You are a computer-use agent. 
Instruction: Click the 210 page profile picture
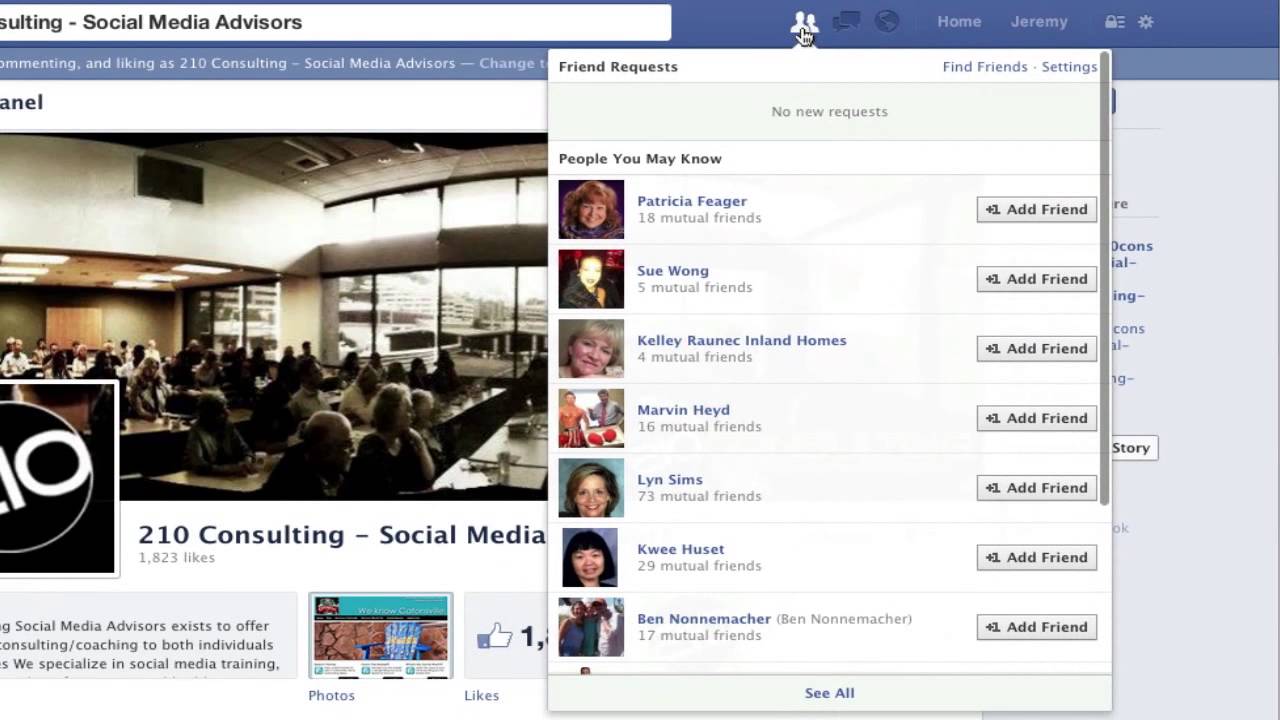click(57, 478)
